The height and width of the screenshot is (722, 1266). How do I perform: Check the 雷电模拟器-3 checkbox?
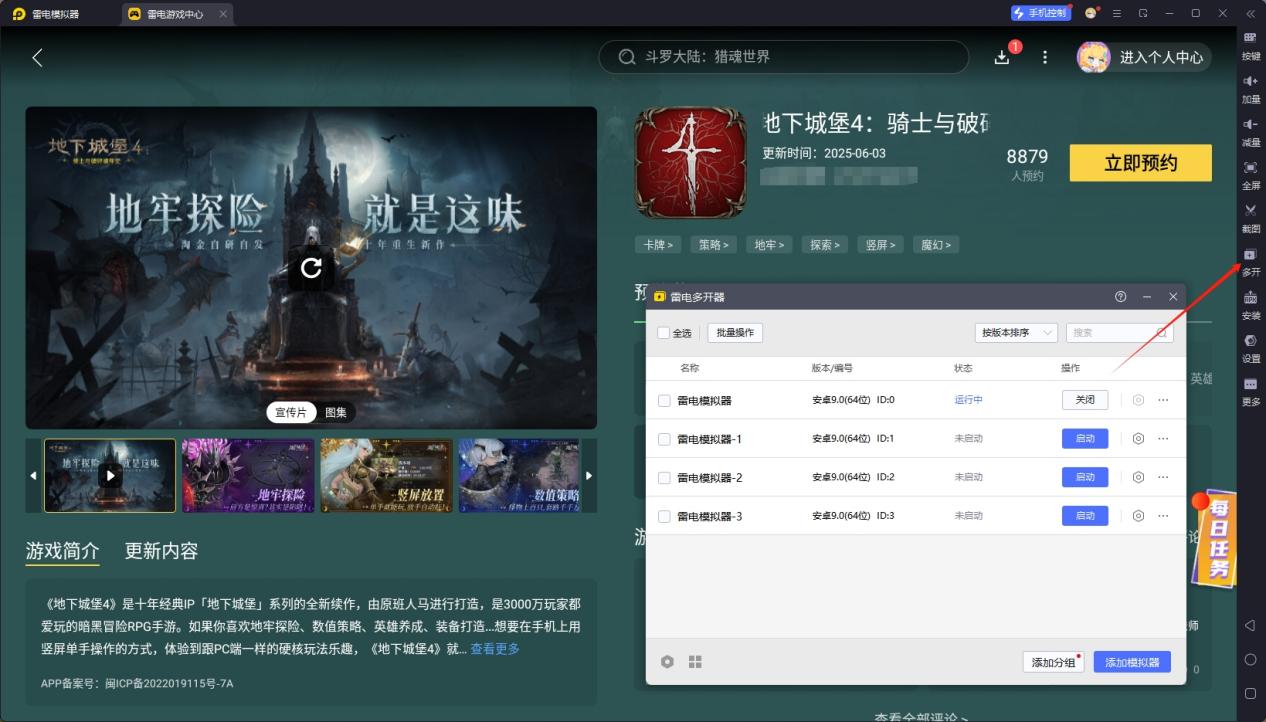[664, 516]
